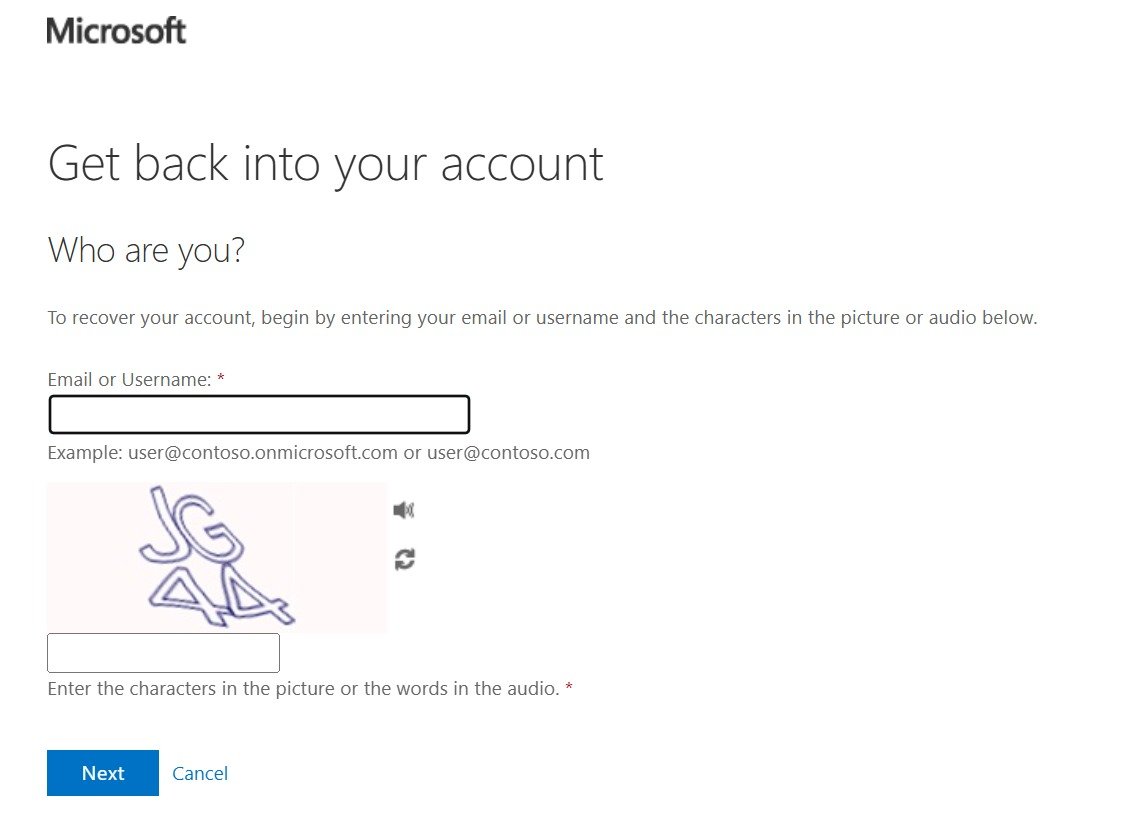1147x832 pixels.
Task: Click the "Email or Username:" label
Action: (x=129, y=380)
